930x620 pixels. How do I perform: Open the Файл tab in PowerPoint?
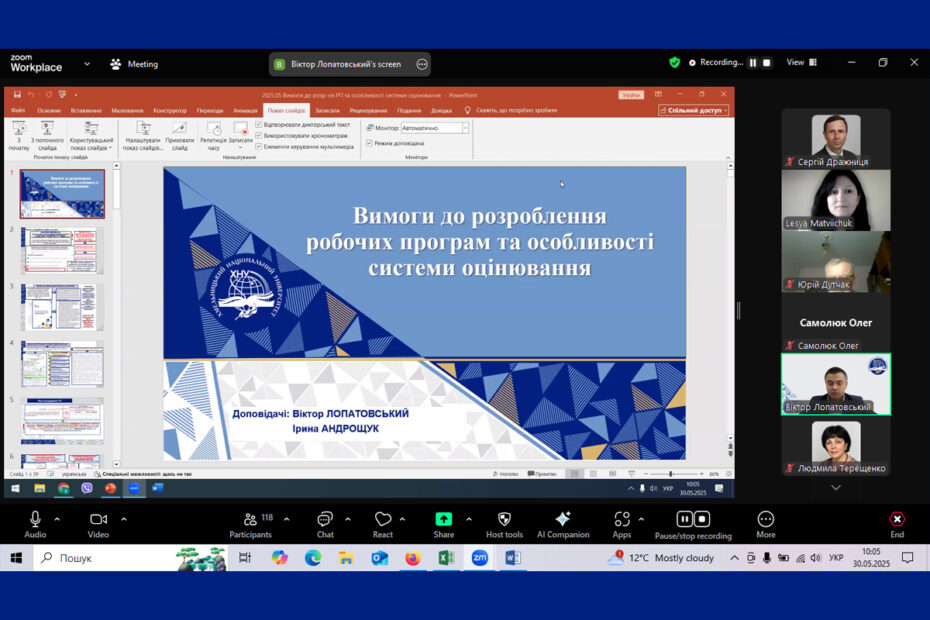click(18, 110)
